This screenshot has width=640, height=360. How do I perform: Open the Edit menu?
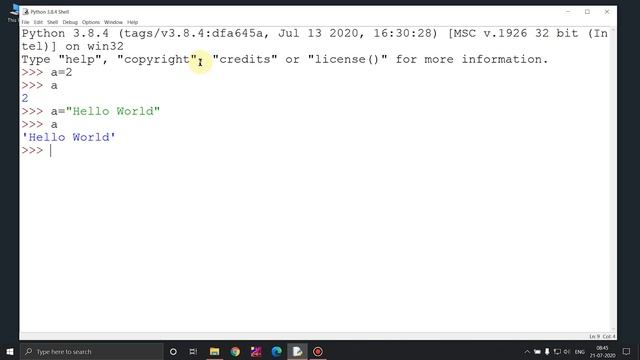coord(38,22)
